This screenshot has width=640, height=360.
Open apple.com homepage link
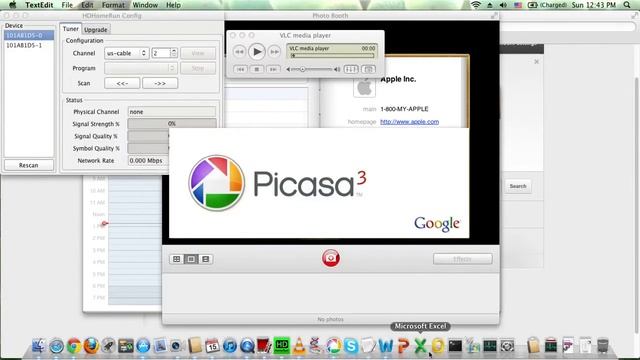[409, 122]
